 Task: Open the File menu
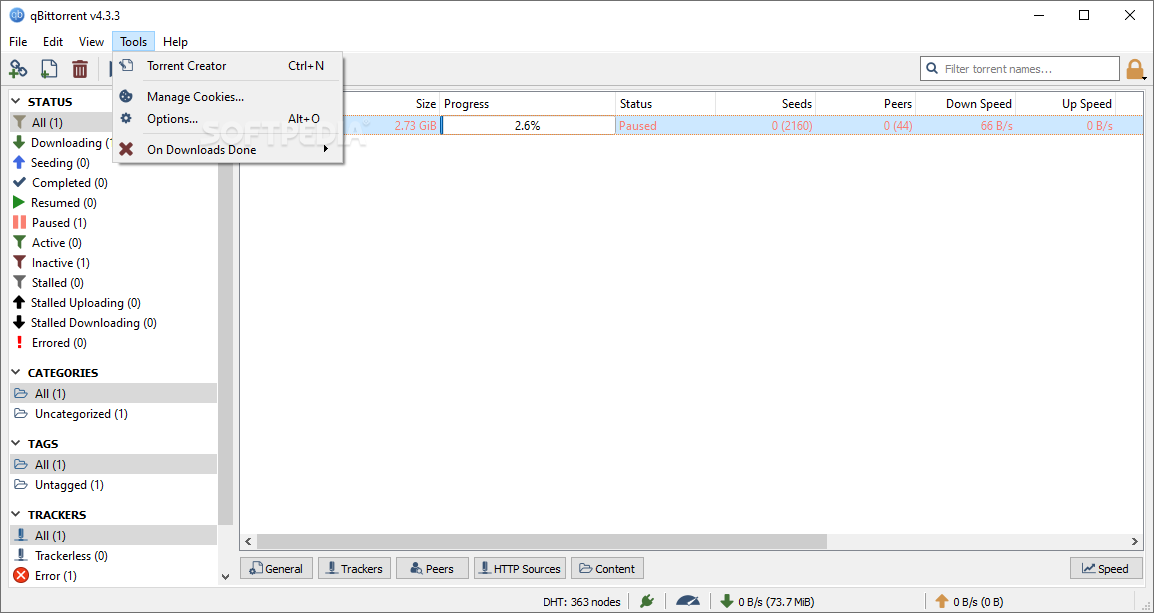tap(18, 42)
